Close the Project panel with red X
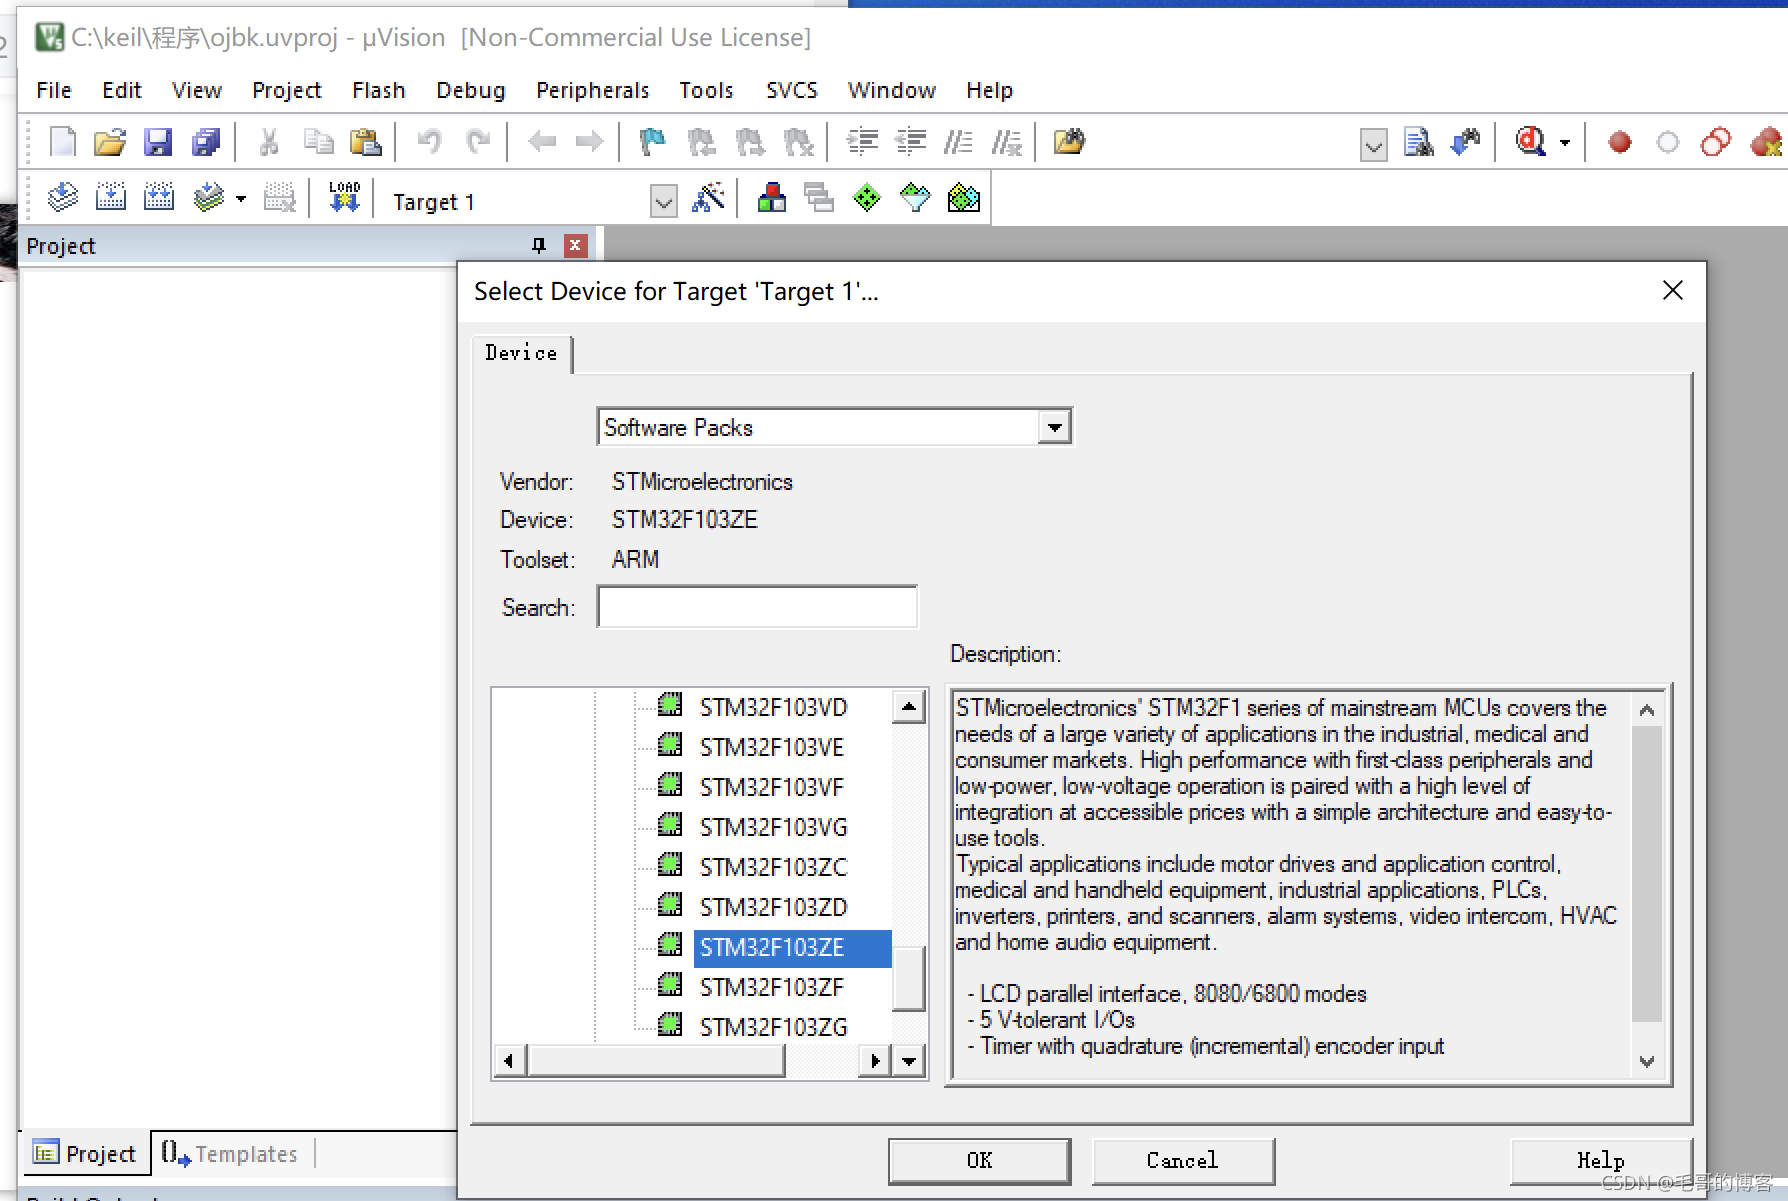Screen dimensions: 1788x1201 coord(575,245)
